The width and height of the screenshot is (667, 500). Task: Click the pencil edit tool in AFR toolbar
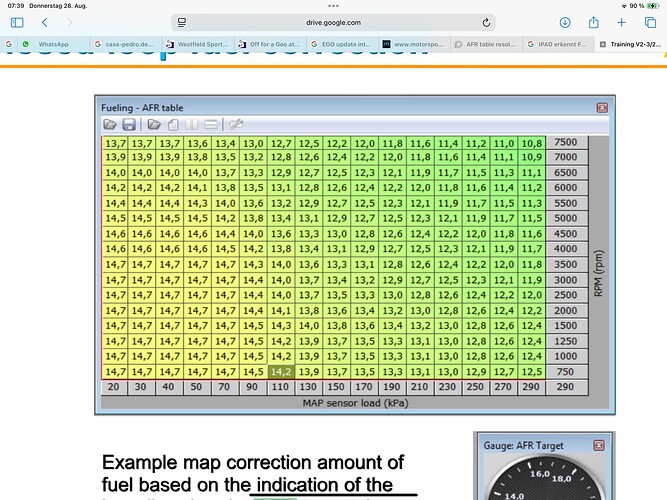point(236,124)
